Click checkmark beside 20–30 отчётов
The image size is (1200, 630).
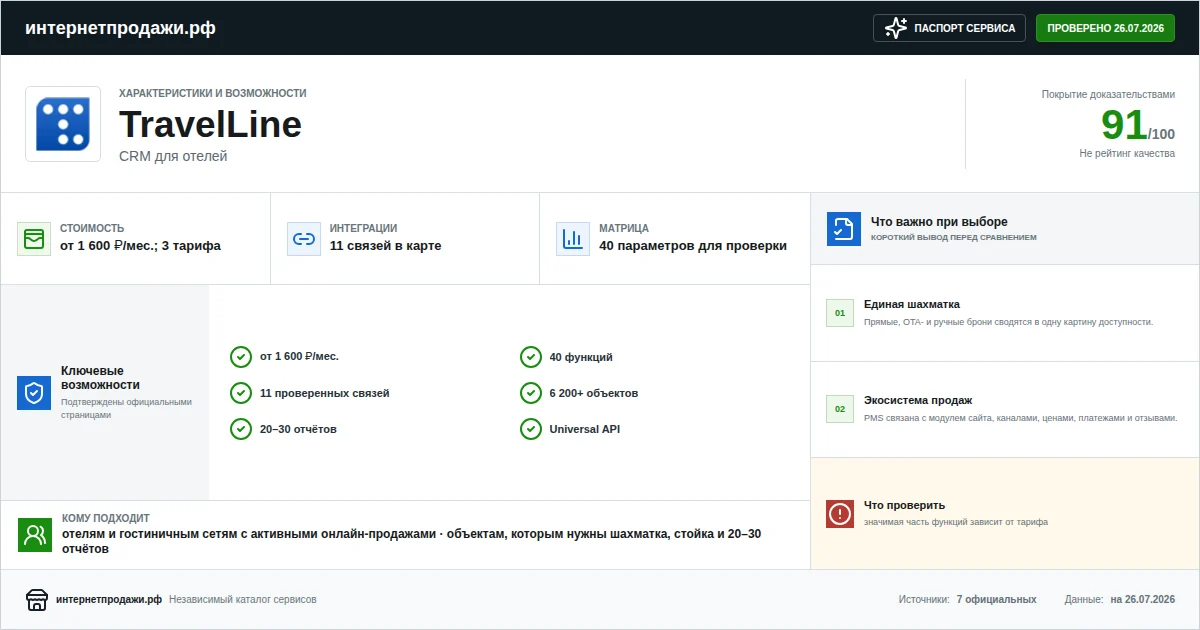click(241, 429)
